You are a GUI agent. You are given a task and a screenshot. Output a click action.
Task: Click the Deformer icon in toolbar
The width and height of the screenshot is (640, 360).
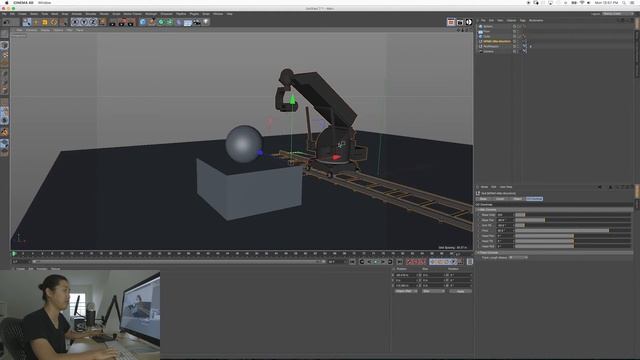pyautogui.click(x=179, y=22)
